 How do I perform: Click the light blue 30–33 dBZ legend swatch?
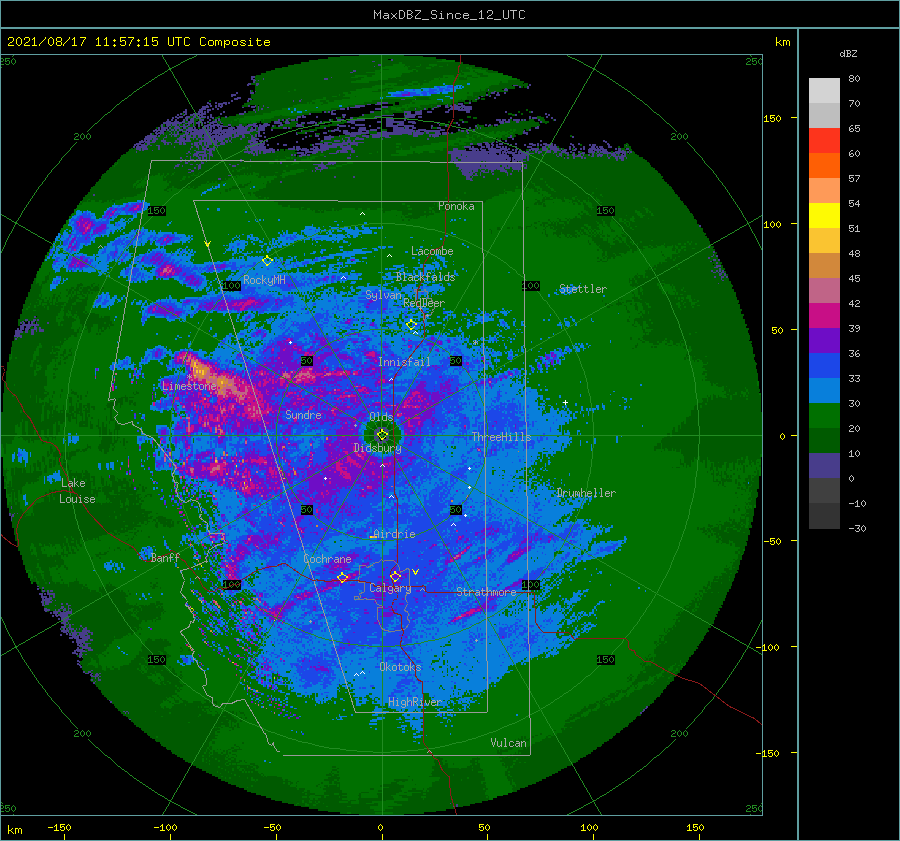click(824, 390)
